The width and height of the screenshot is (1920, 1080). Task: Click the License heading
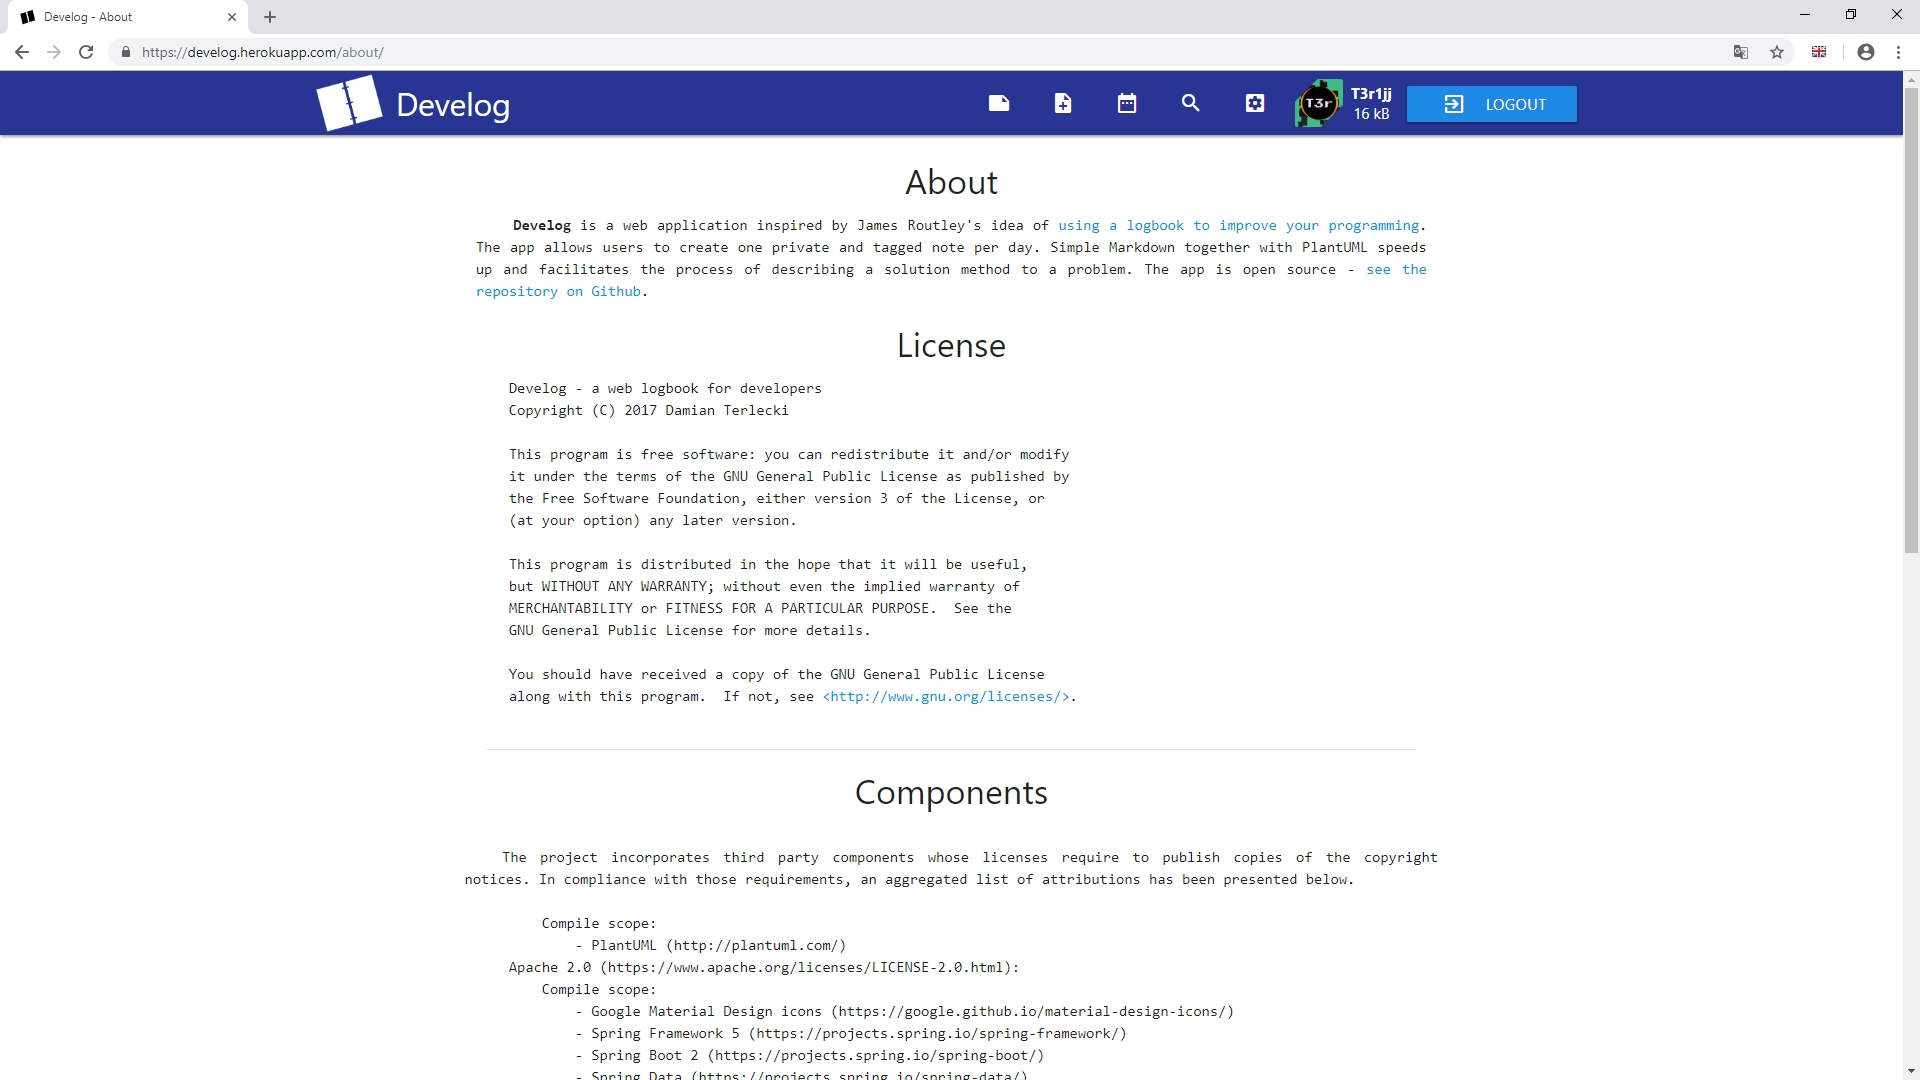point(951,345)
